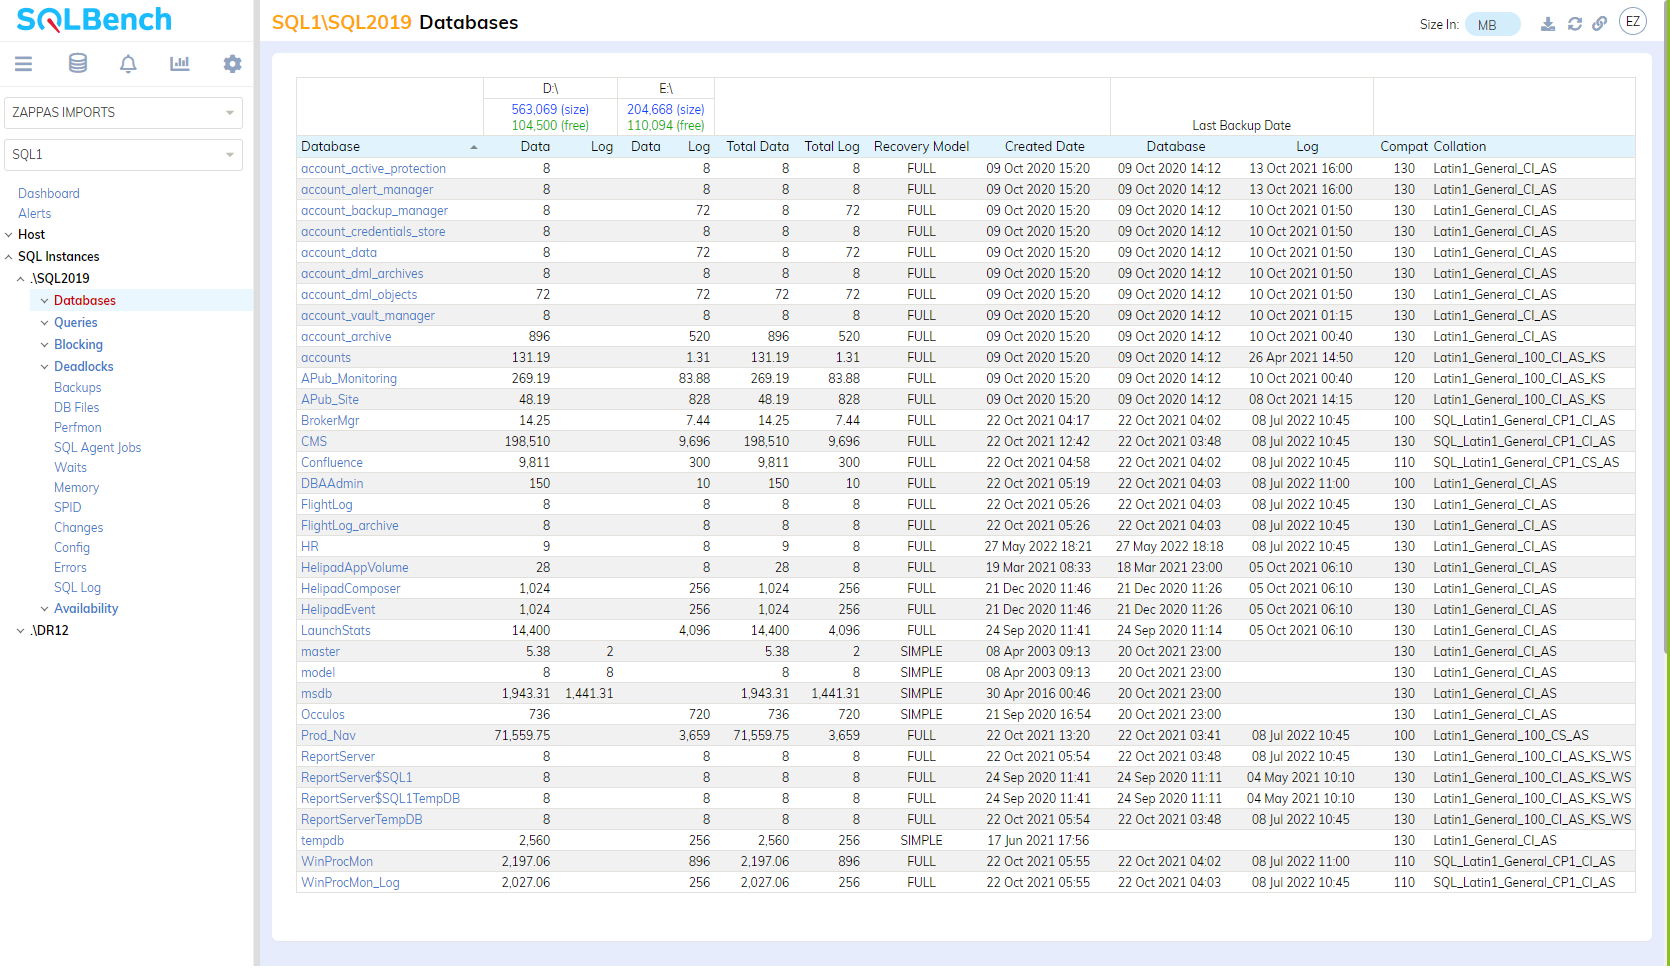The height and width of the screenshot is (968, 1670).
Task: Open the settings gear icon
Action: click(x=232, y=64)
